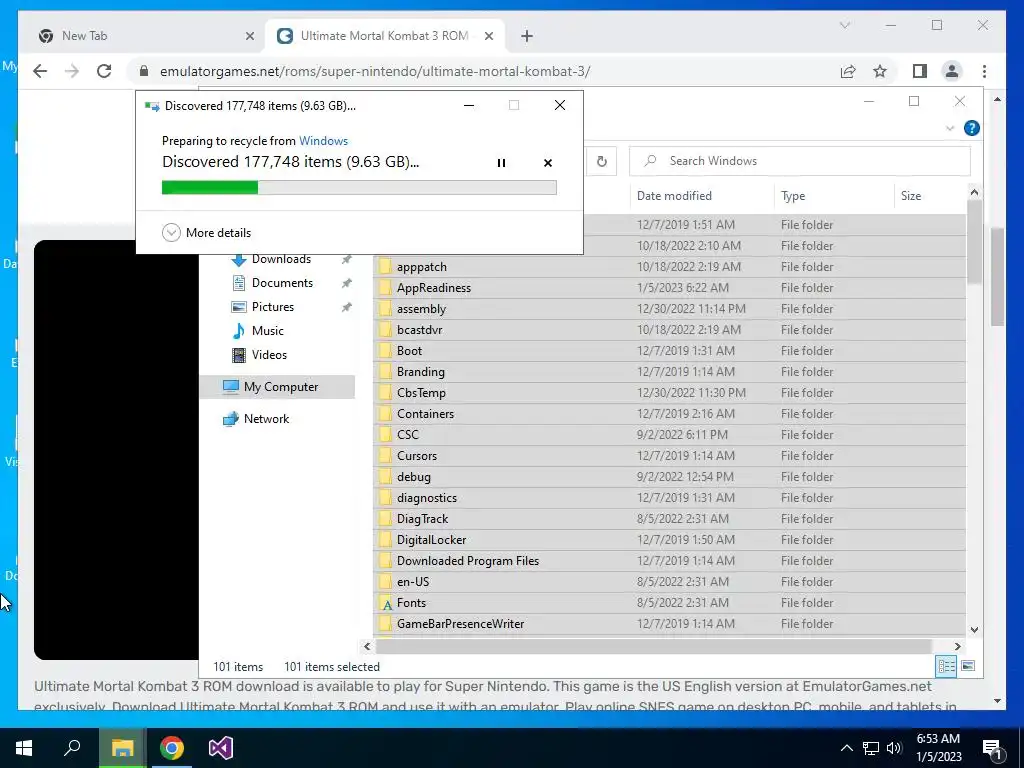
Task: Sort by Type column
Action: point(834,195)
